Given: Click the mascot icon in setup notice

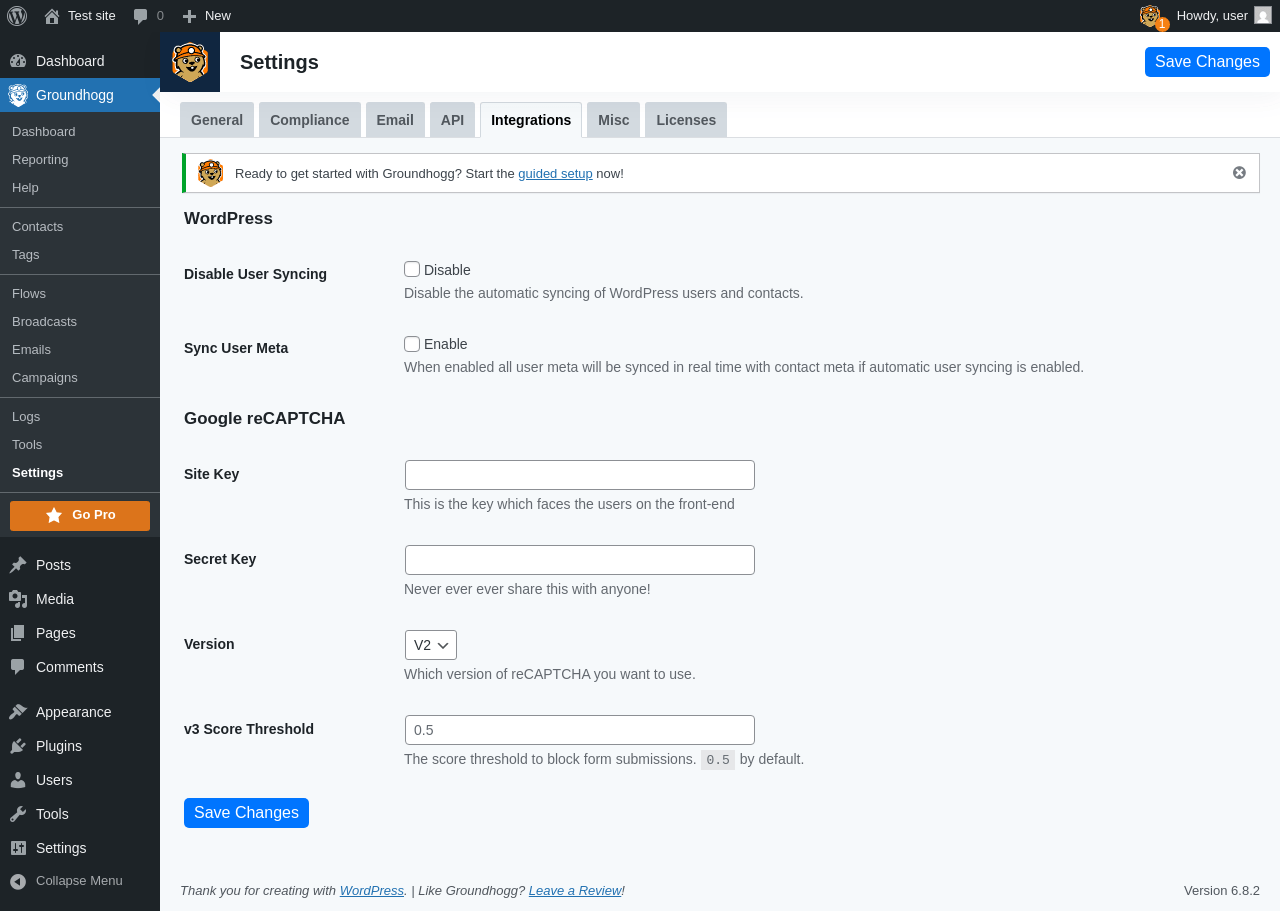Looking at the screenshot, I should coord(211,173).
